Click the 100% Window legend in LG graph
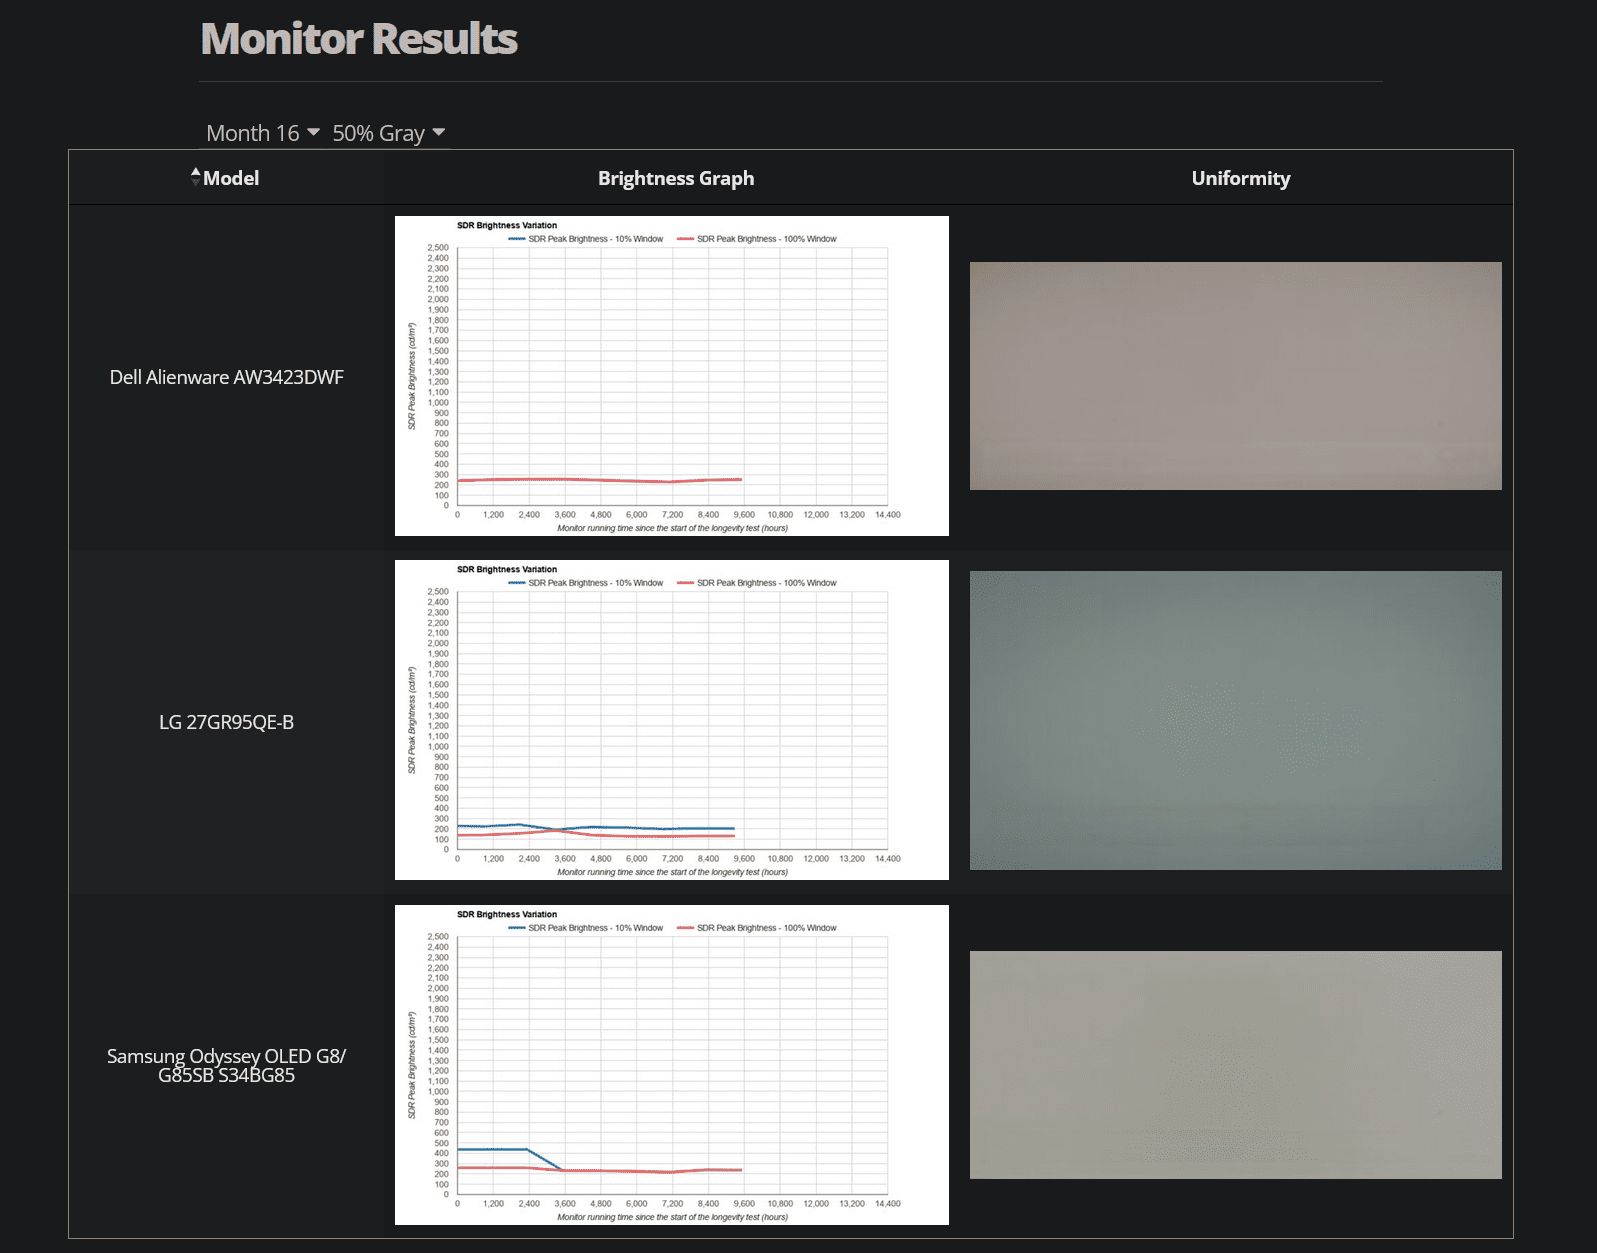 (757, 583)
